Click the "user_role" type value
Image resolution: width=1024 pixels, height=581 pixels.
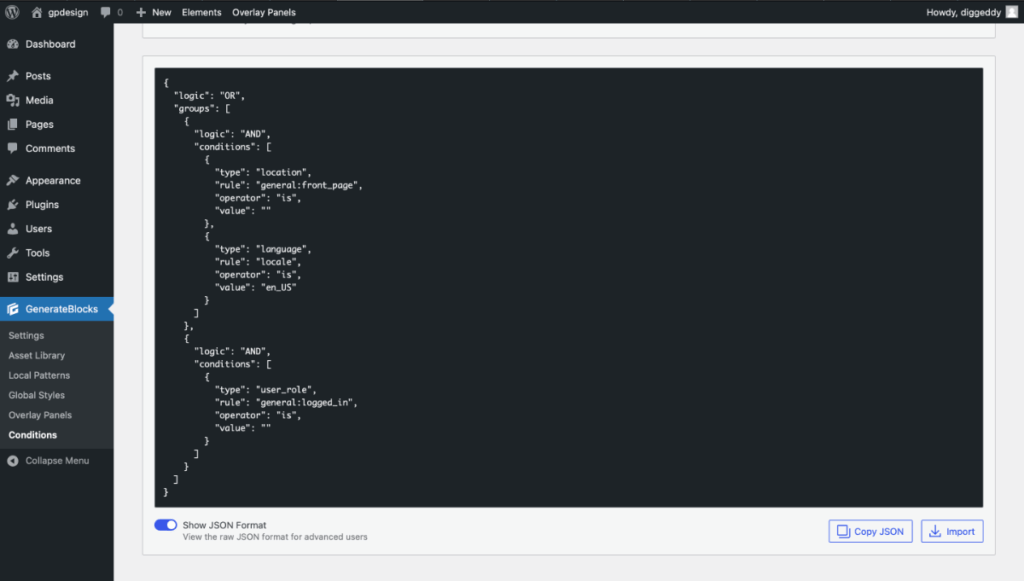click(285, 390)
